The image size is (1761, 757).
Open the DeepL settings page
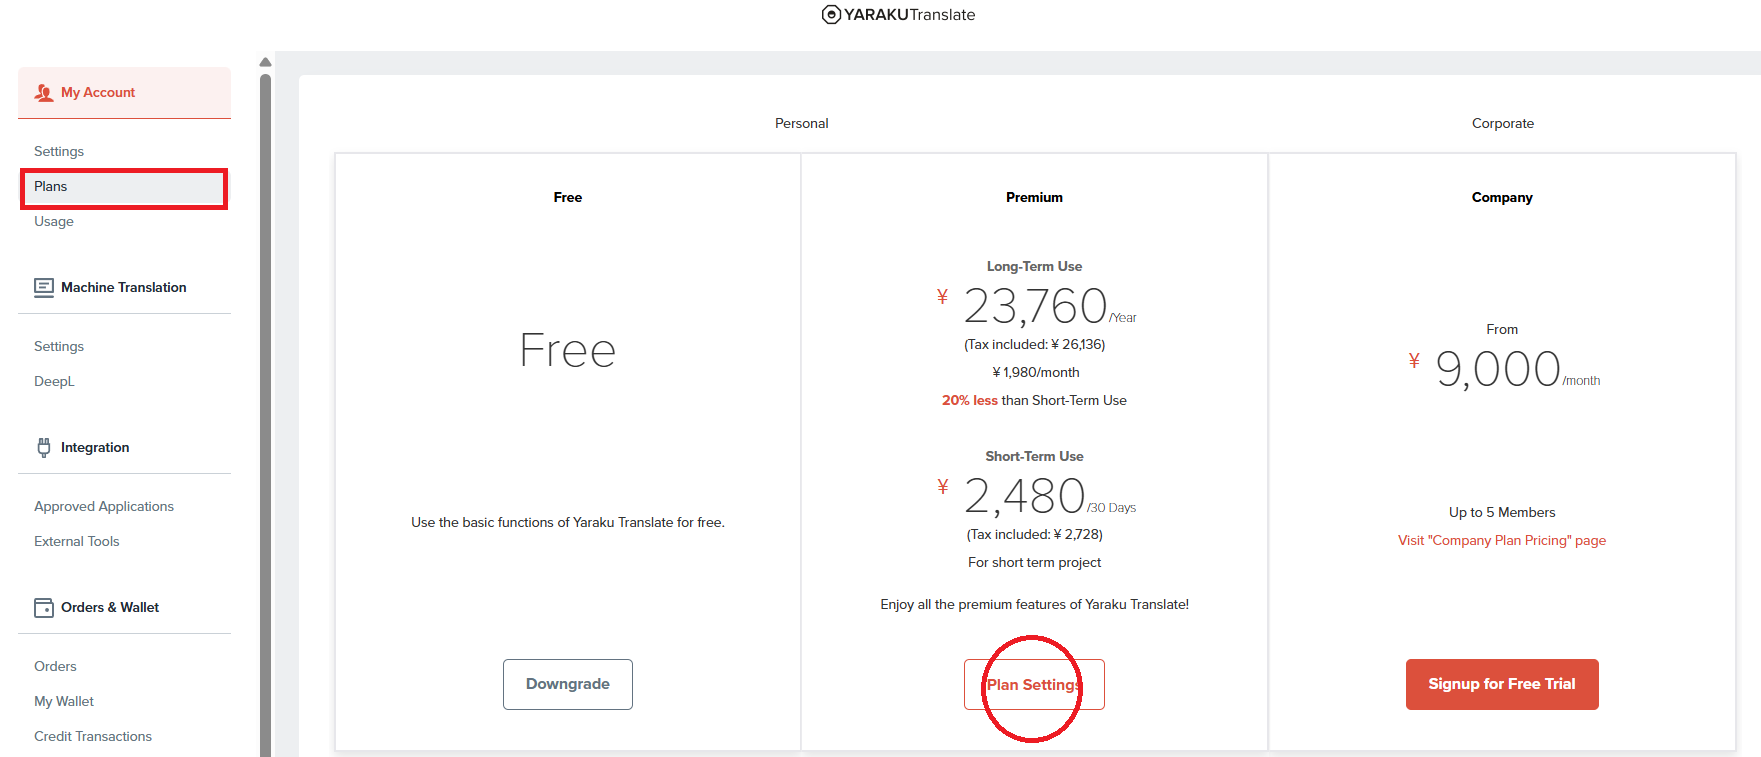pos(54,381)
